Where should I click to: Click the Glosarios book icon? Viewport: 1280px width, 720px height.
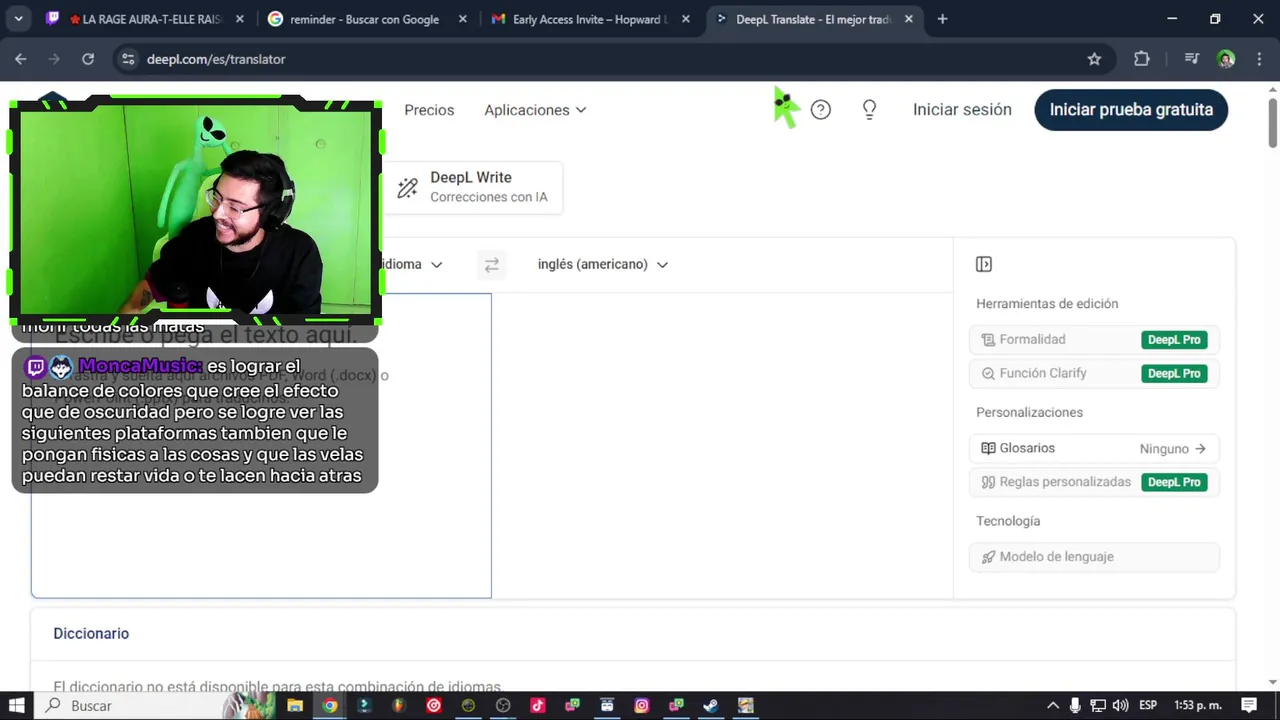(988, 449)
